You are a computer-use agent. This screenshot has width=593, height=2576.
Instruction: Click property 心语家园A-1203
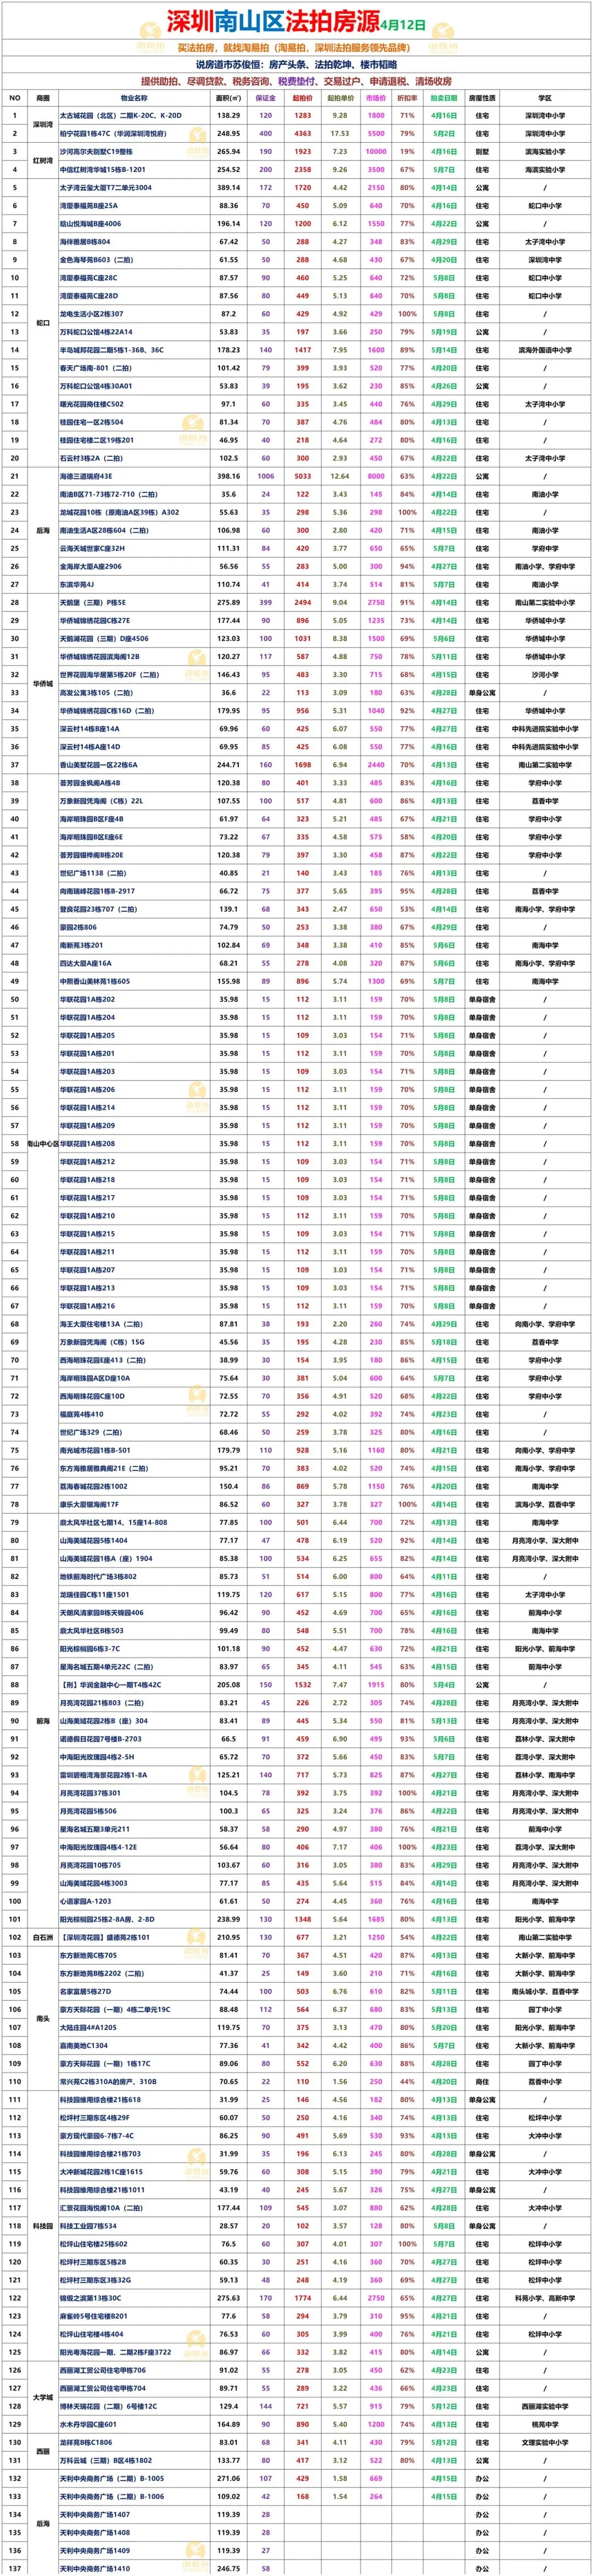[86, 1901]
